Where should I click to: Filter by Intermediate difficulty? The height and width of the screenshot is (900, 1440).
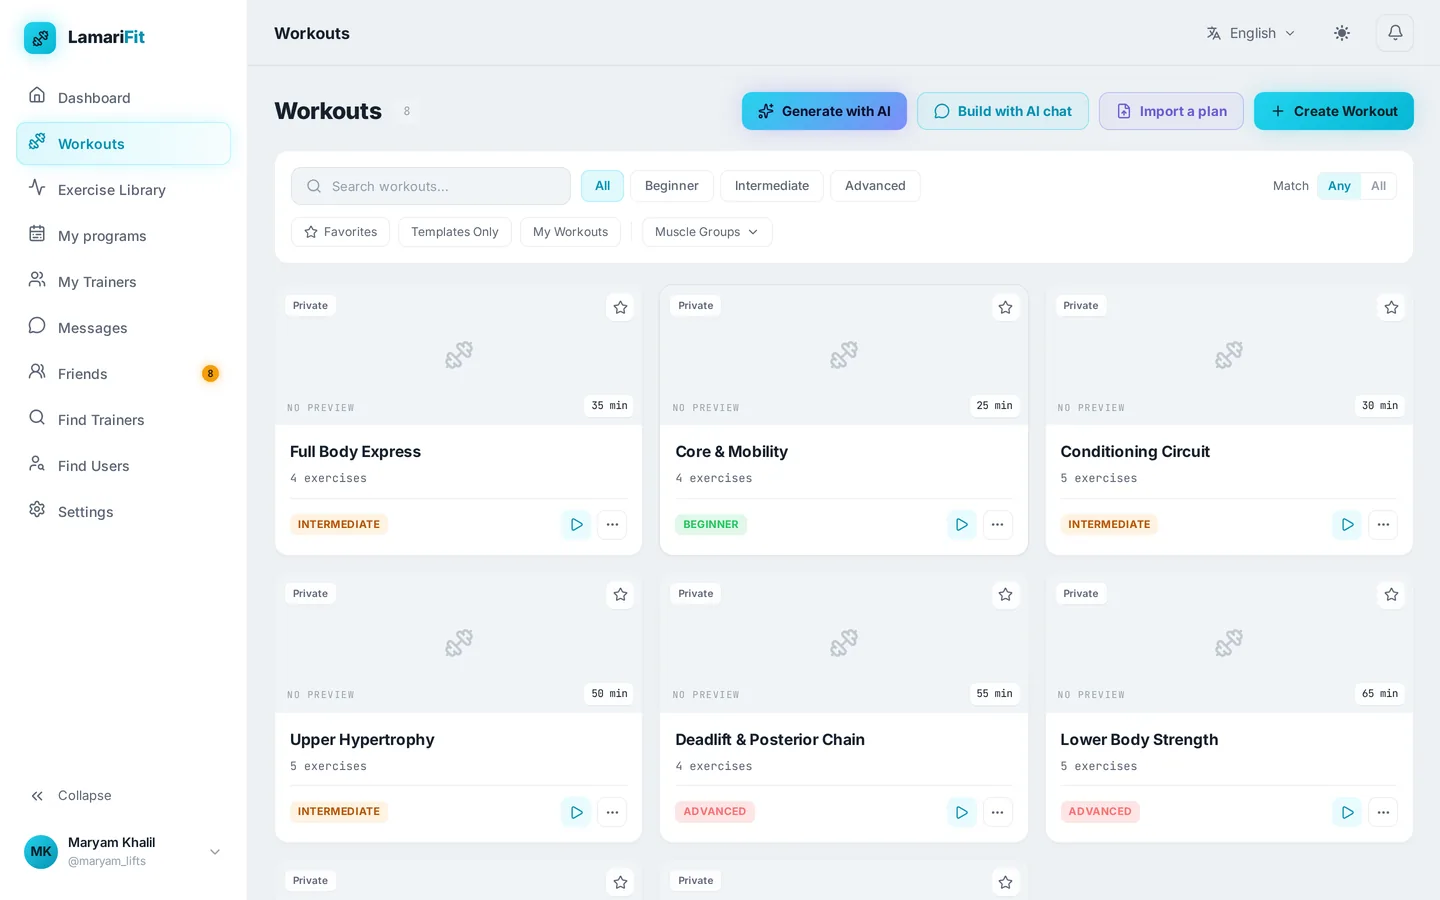[x=771, y=186]
